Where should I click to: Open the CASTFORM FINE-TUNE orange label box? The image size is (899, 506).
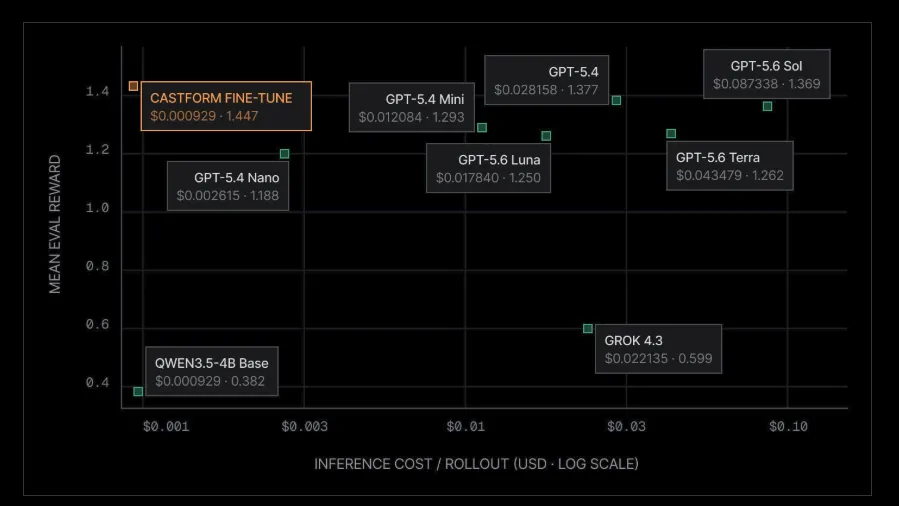click(x=226, y=106)
